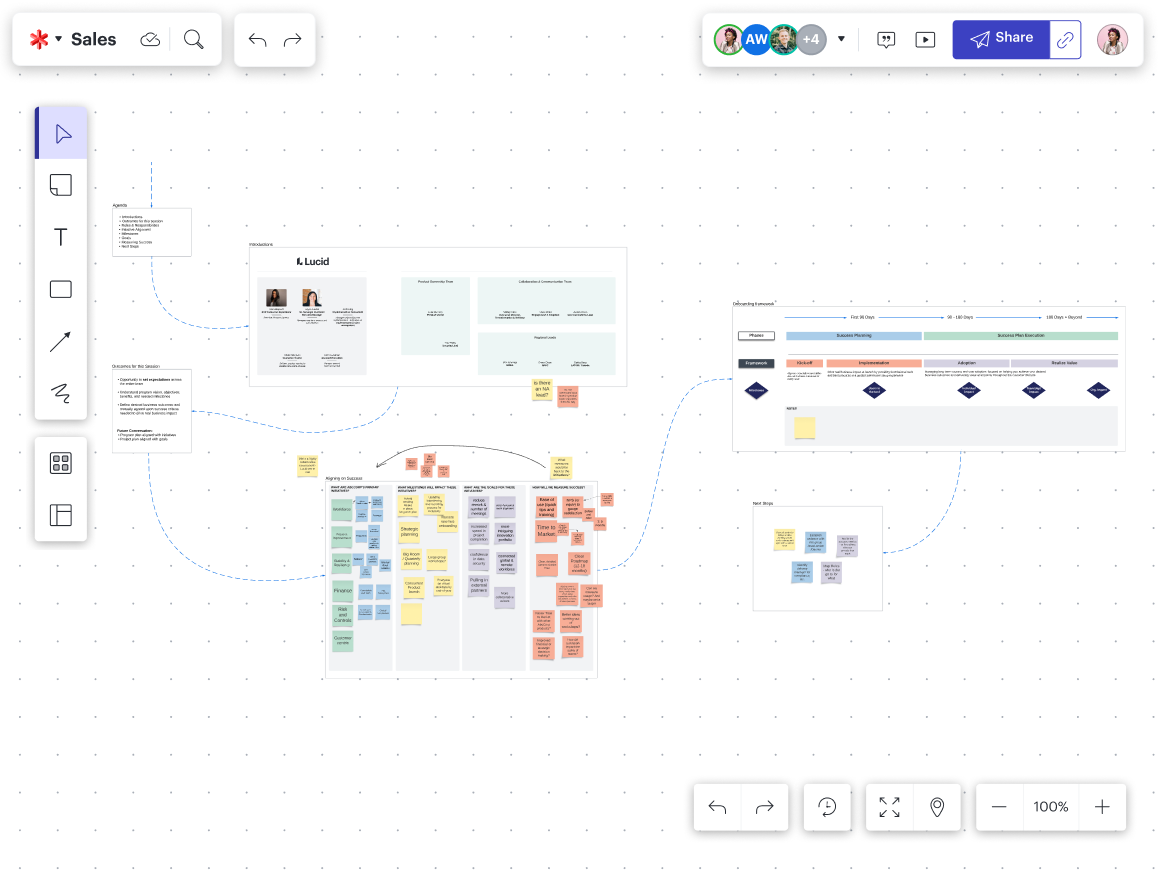Viewport: 1160px width, 870px height.
Task: Check the cloud save status icon
Action: click(x=150, y=40)
